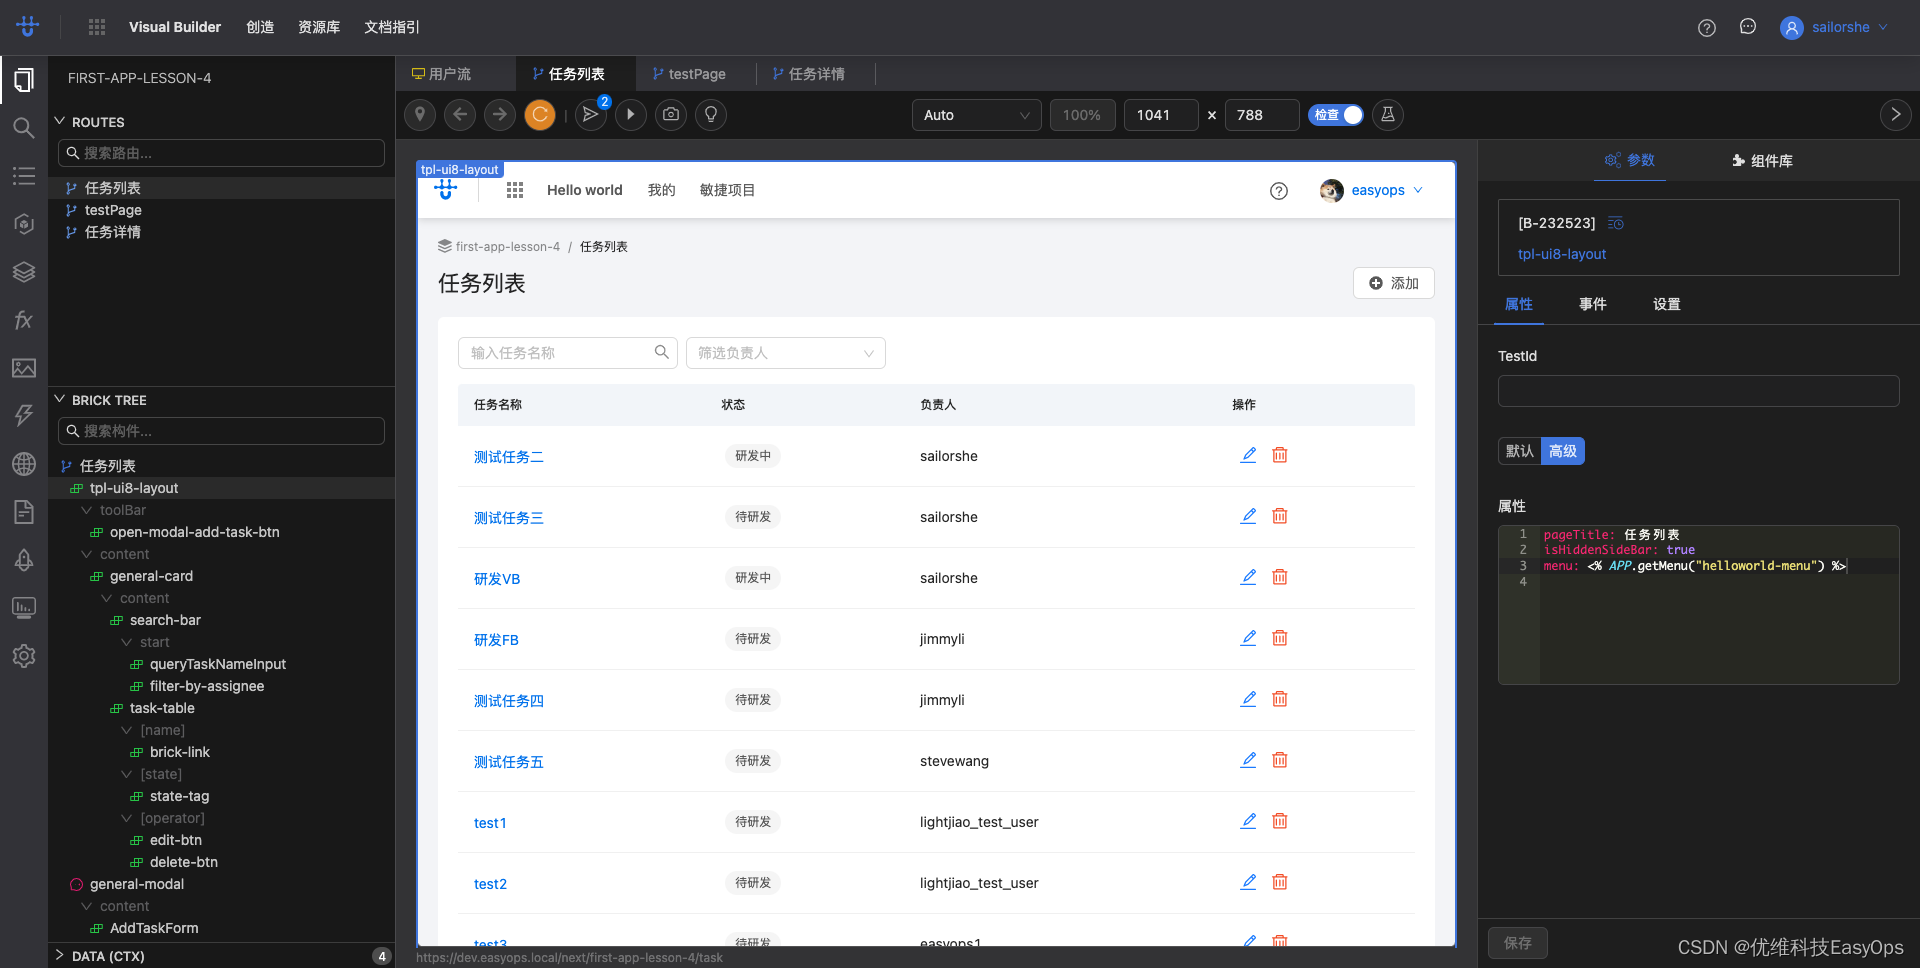Click the icon beside [B-232523]
Screen dimensions: 1920x968
(1616, 223)
